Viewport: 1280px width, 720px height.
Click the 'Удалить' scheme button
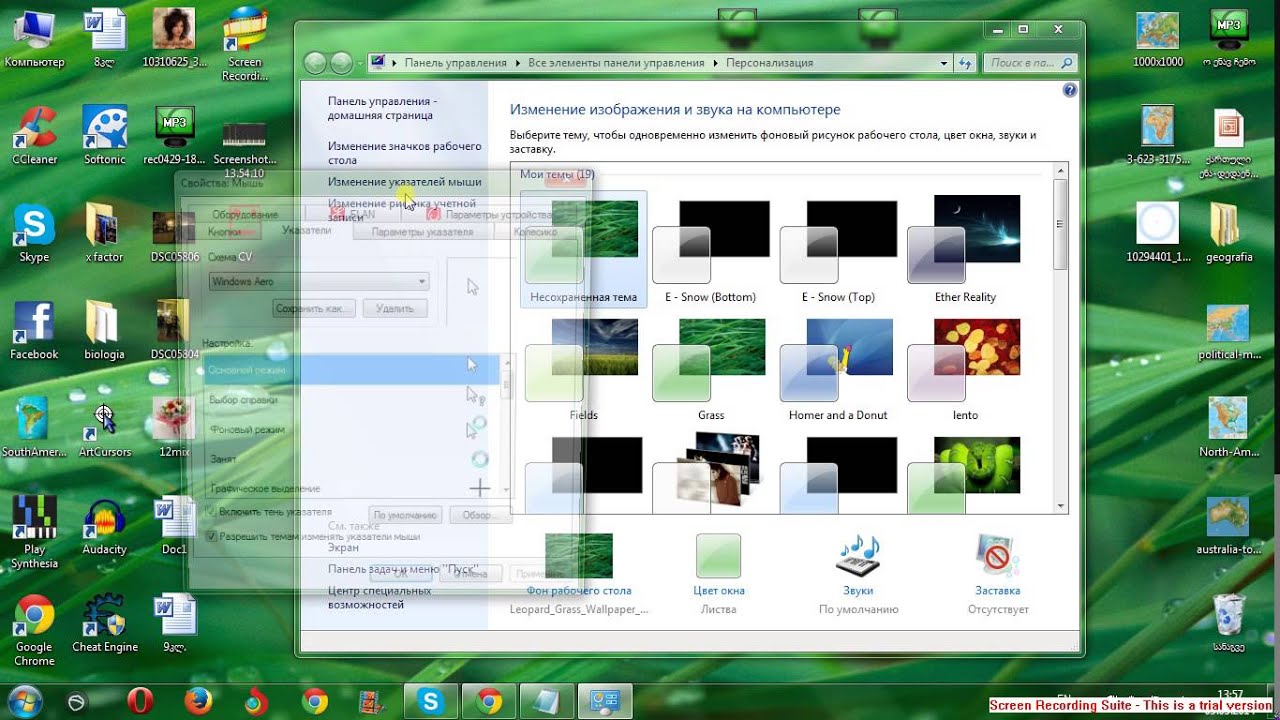coord(395,309)
